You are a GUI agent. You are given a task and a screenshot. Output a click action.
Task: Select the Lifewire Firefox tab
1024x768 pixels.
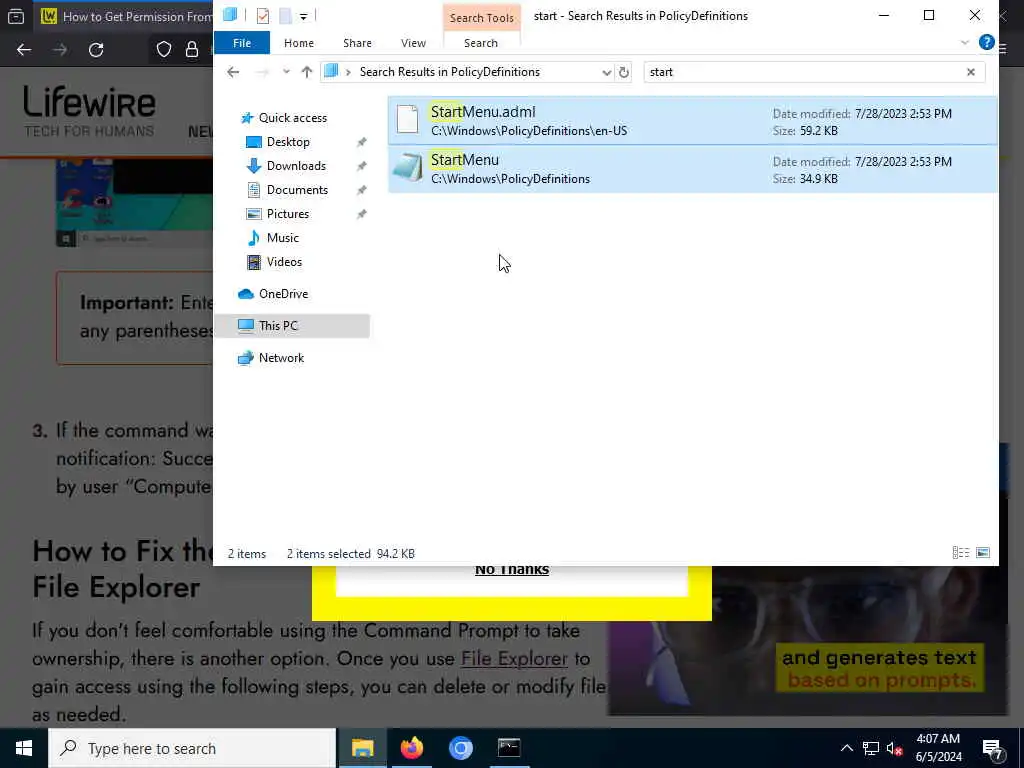[x=125, y=16]
